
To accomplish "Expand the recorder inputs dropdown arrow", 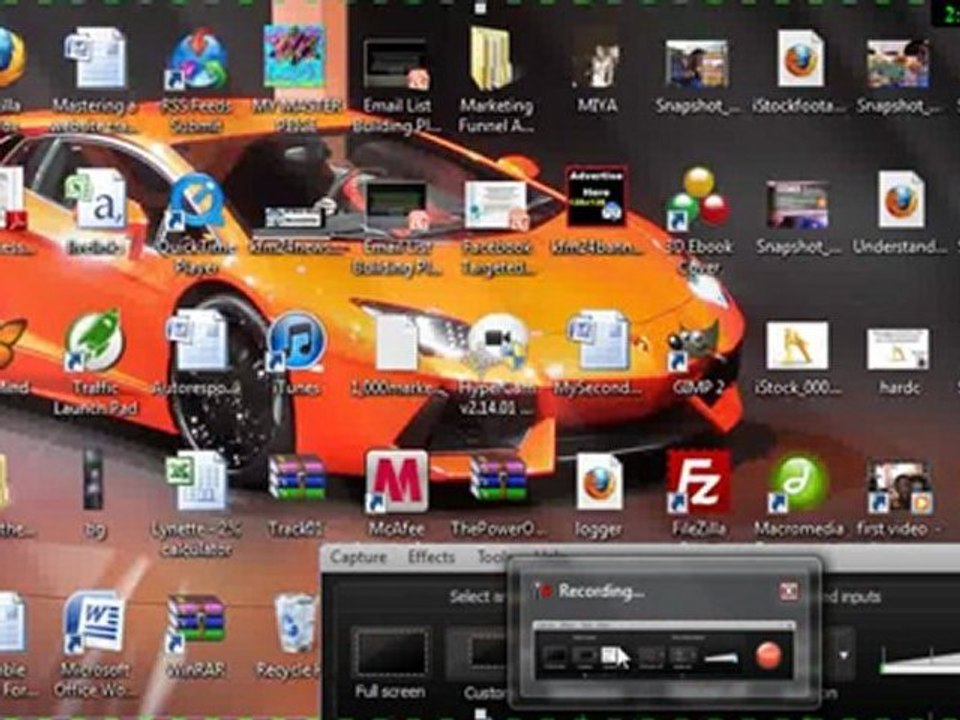I will 844,655.
